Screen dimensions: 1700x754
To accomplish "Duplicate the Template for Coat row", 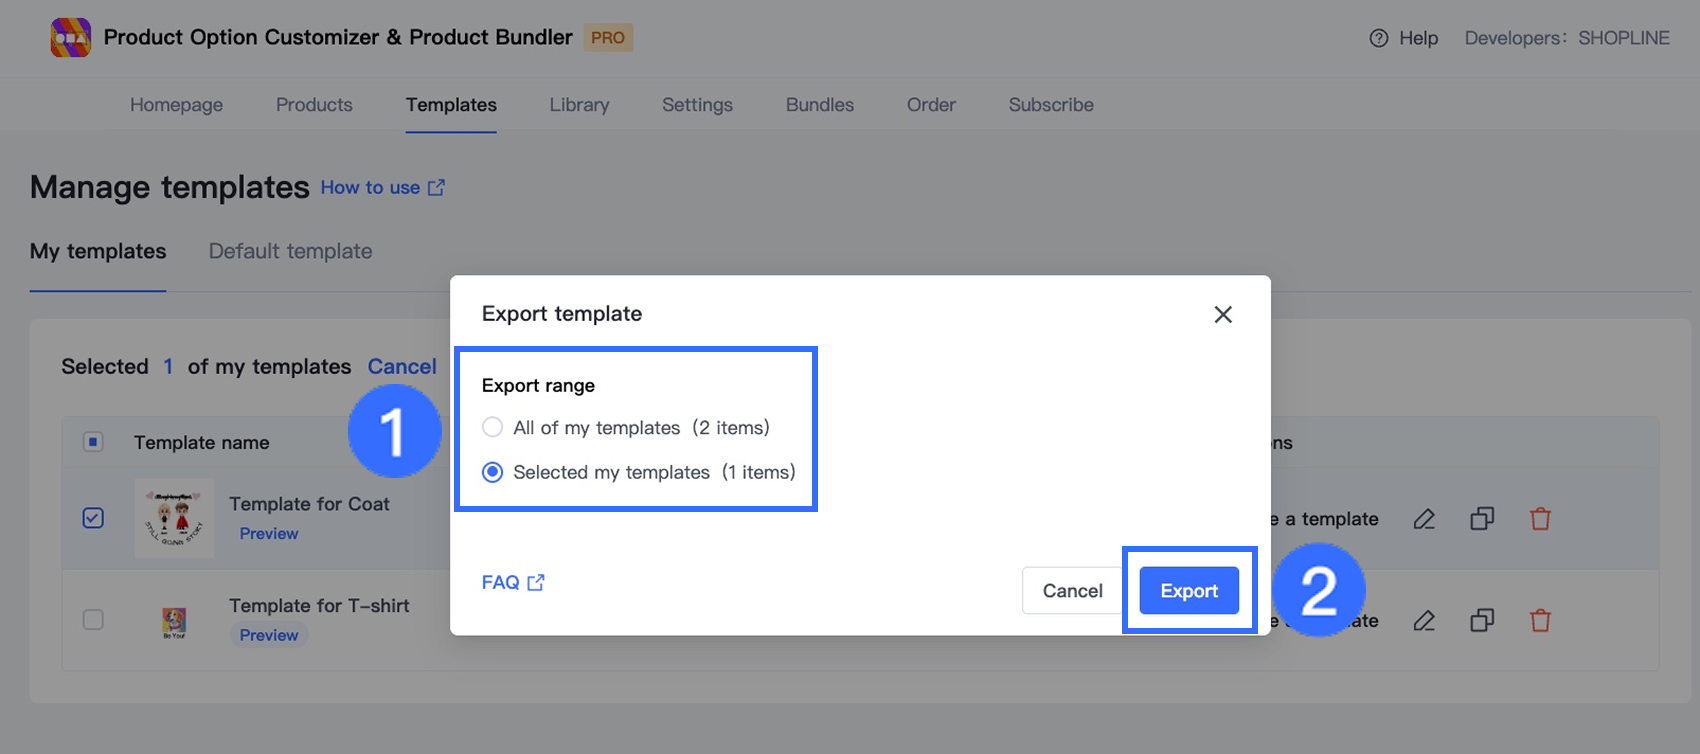I will coord(1482,519).
